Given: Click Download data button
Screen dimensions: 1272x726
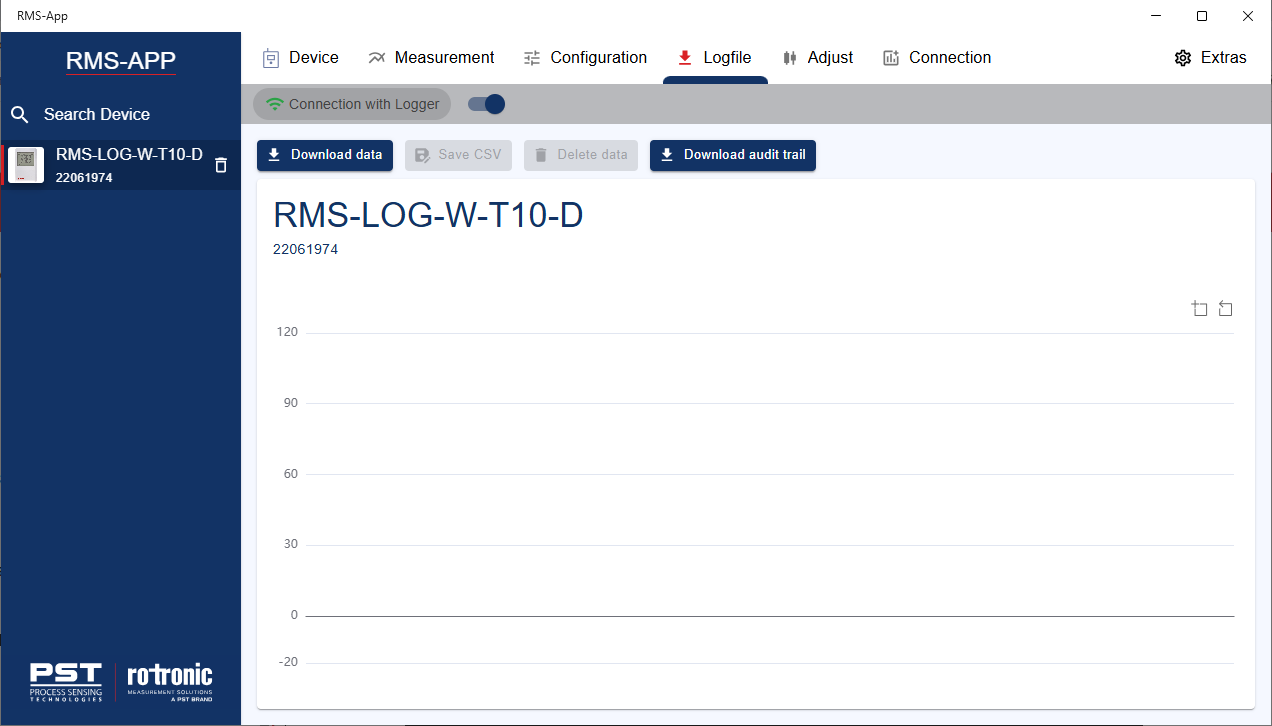Looking at the screenshot, I should 325,155.
